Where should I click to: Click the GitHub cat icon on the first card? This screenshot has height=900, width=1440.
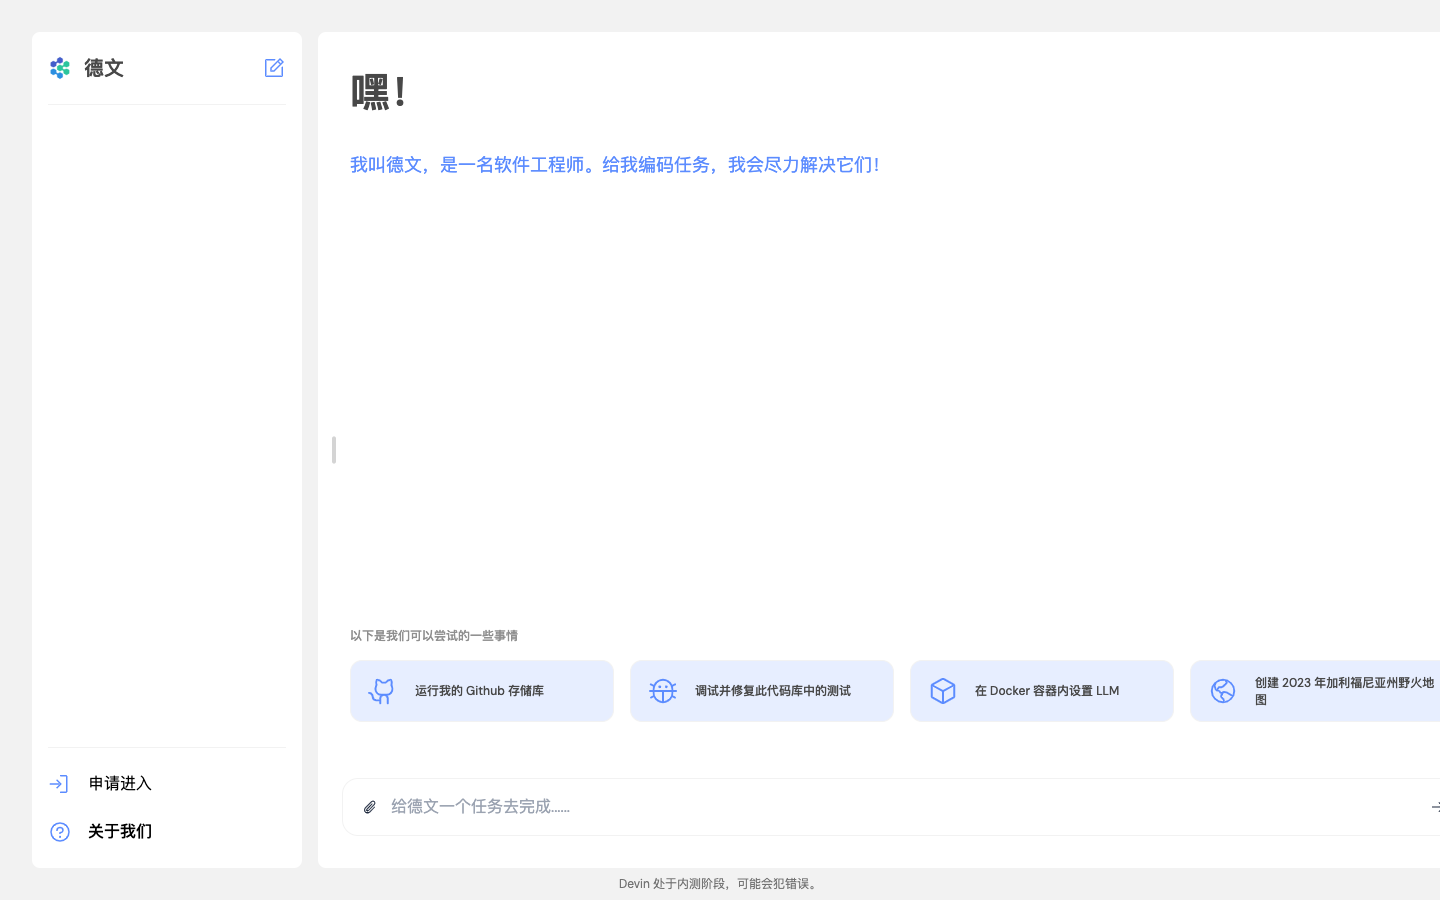point(381,690)
